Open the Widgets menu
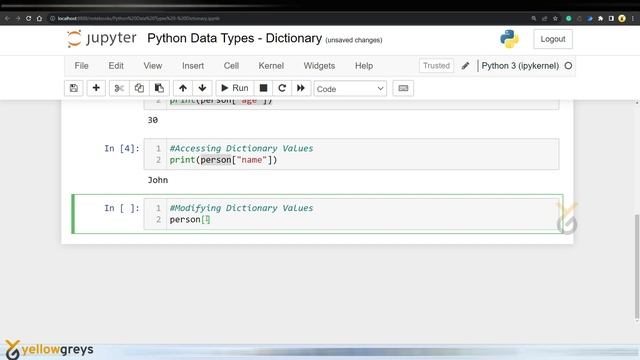The width and height of the screenshot is (640, 360). point(319,66)
